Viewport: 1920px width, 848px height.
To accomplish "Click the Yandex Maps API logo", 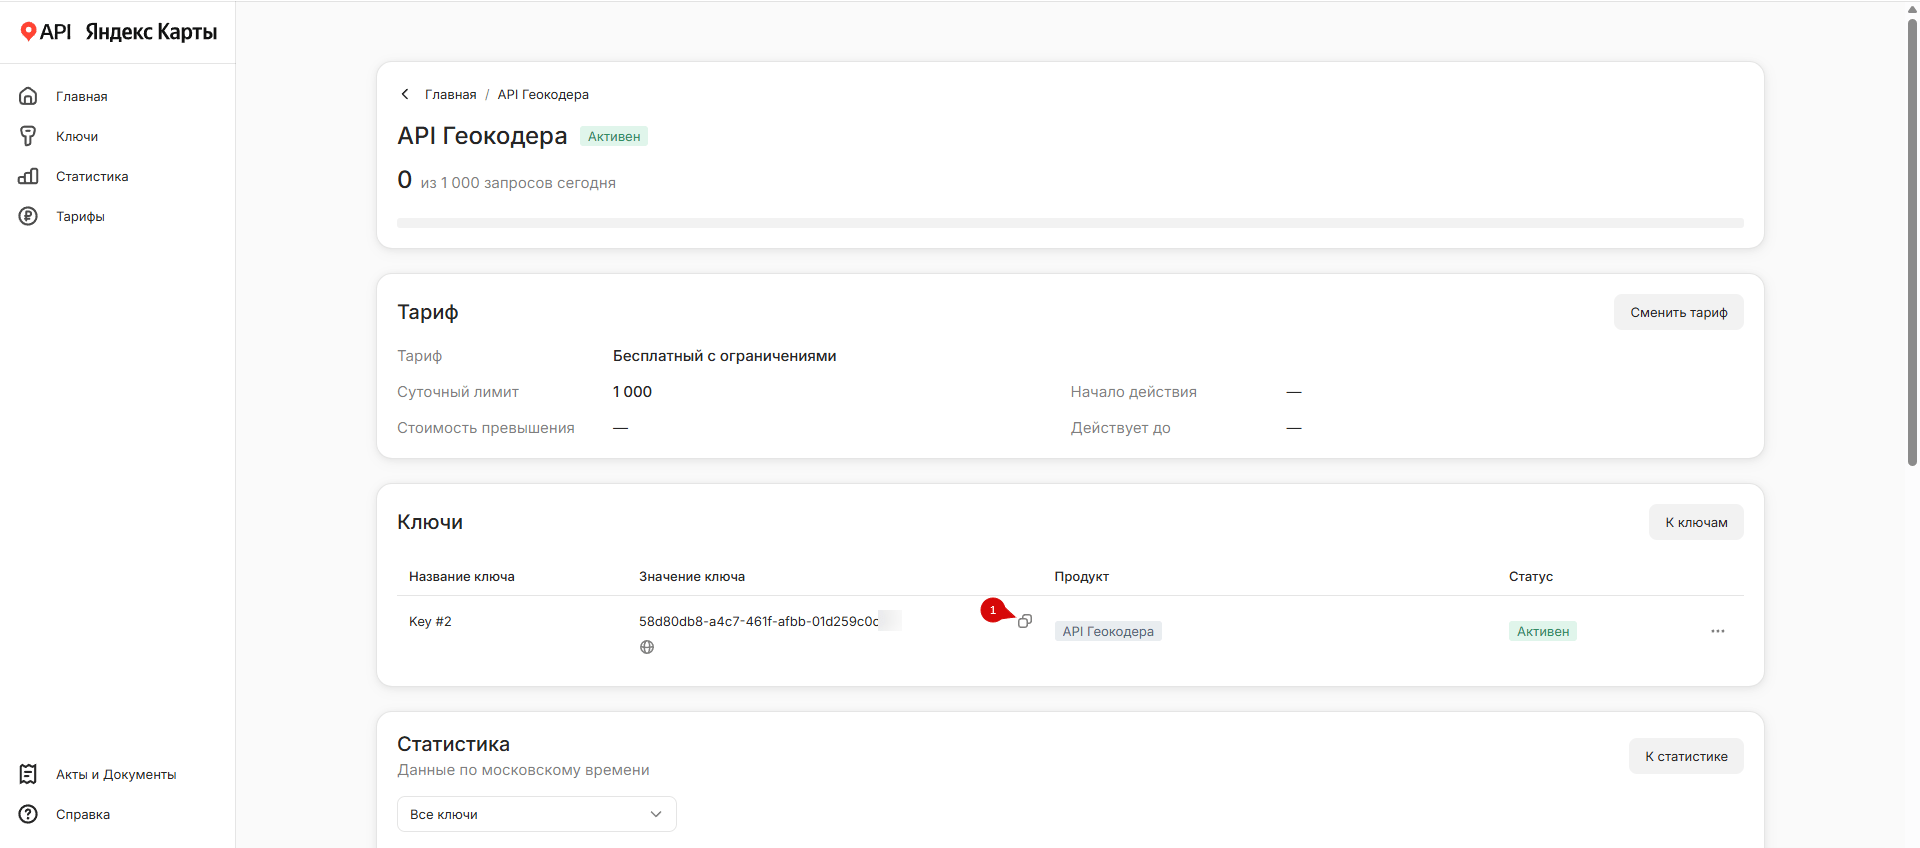I will [119, 32].
